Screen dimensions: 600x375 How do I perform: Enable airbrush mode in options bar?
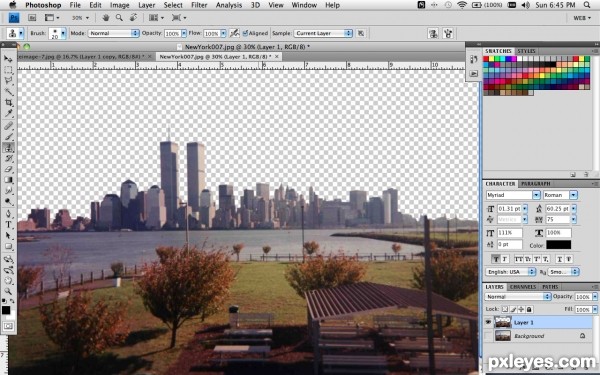click(235, 33)
